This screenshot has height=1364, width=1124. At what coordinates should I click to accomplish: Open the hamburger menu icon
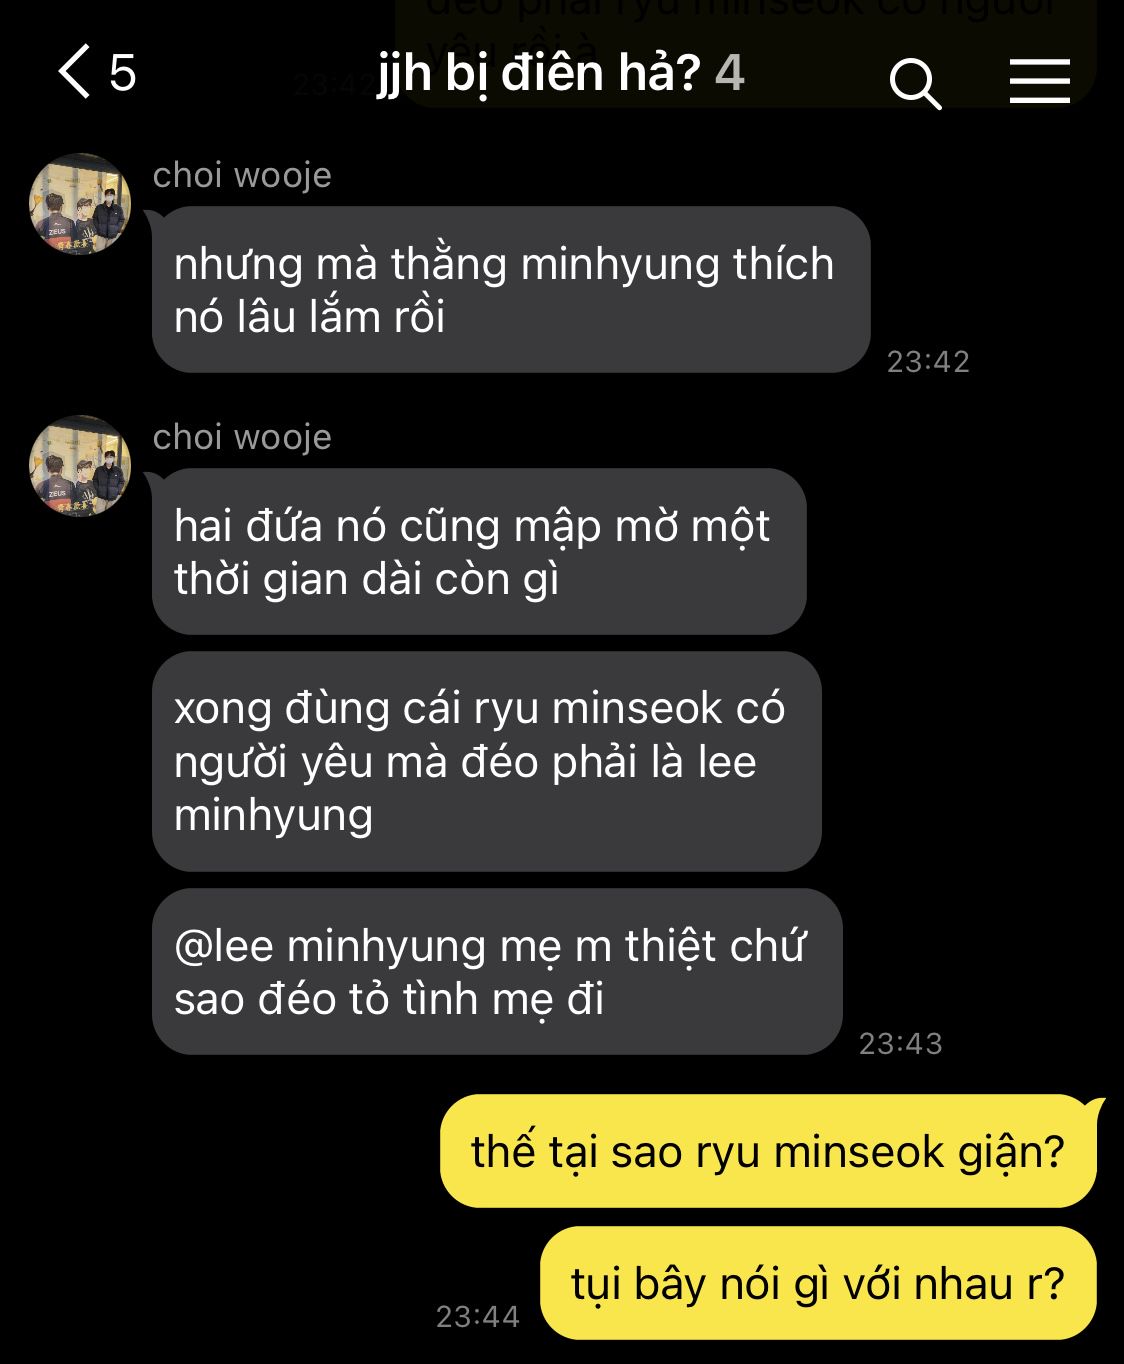click(1039, 80)
